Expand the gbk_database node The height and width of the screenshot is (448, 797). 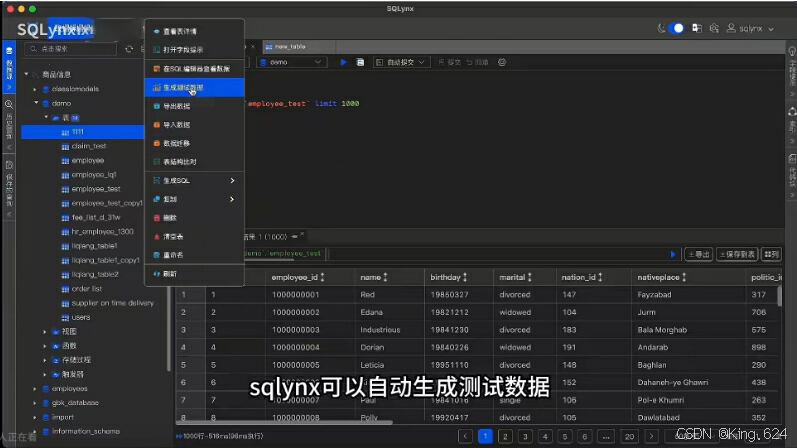coord(35,403)
